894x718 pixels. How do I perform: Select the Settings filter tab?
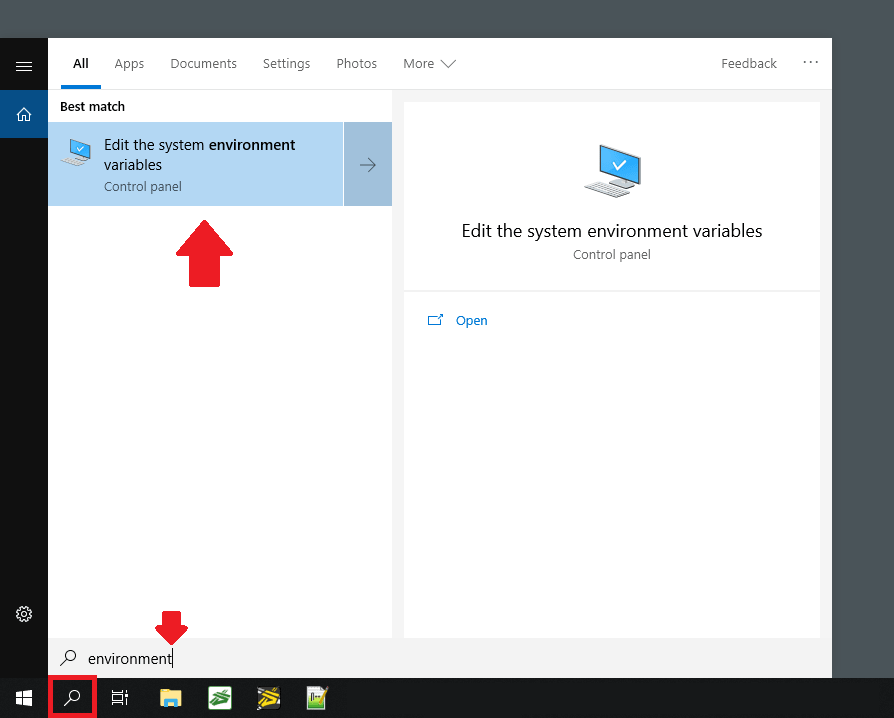click(286, 64)
